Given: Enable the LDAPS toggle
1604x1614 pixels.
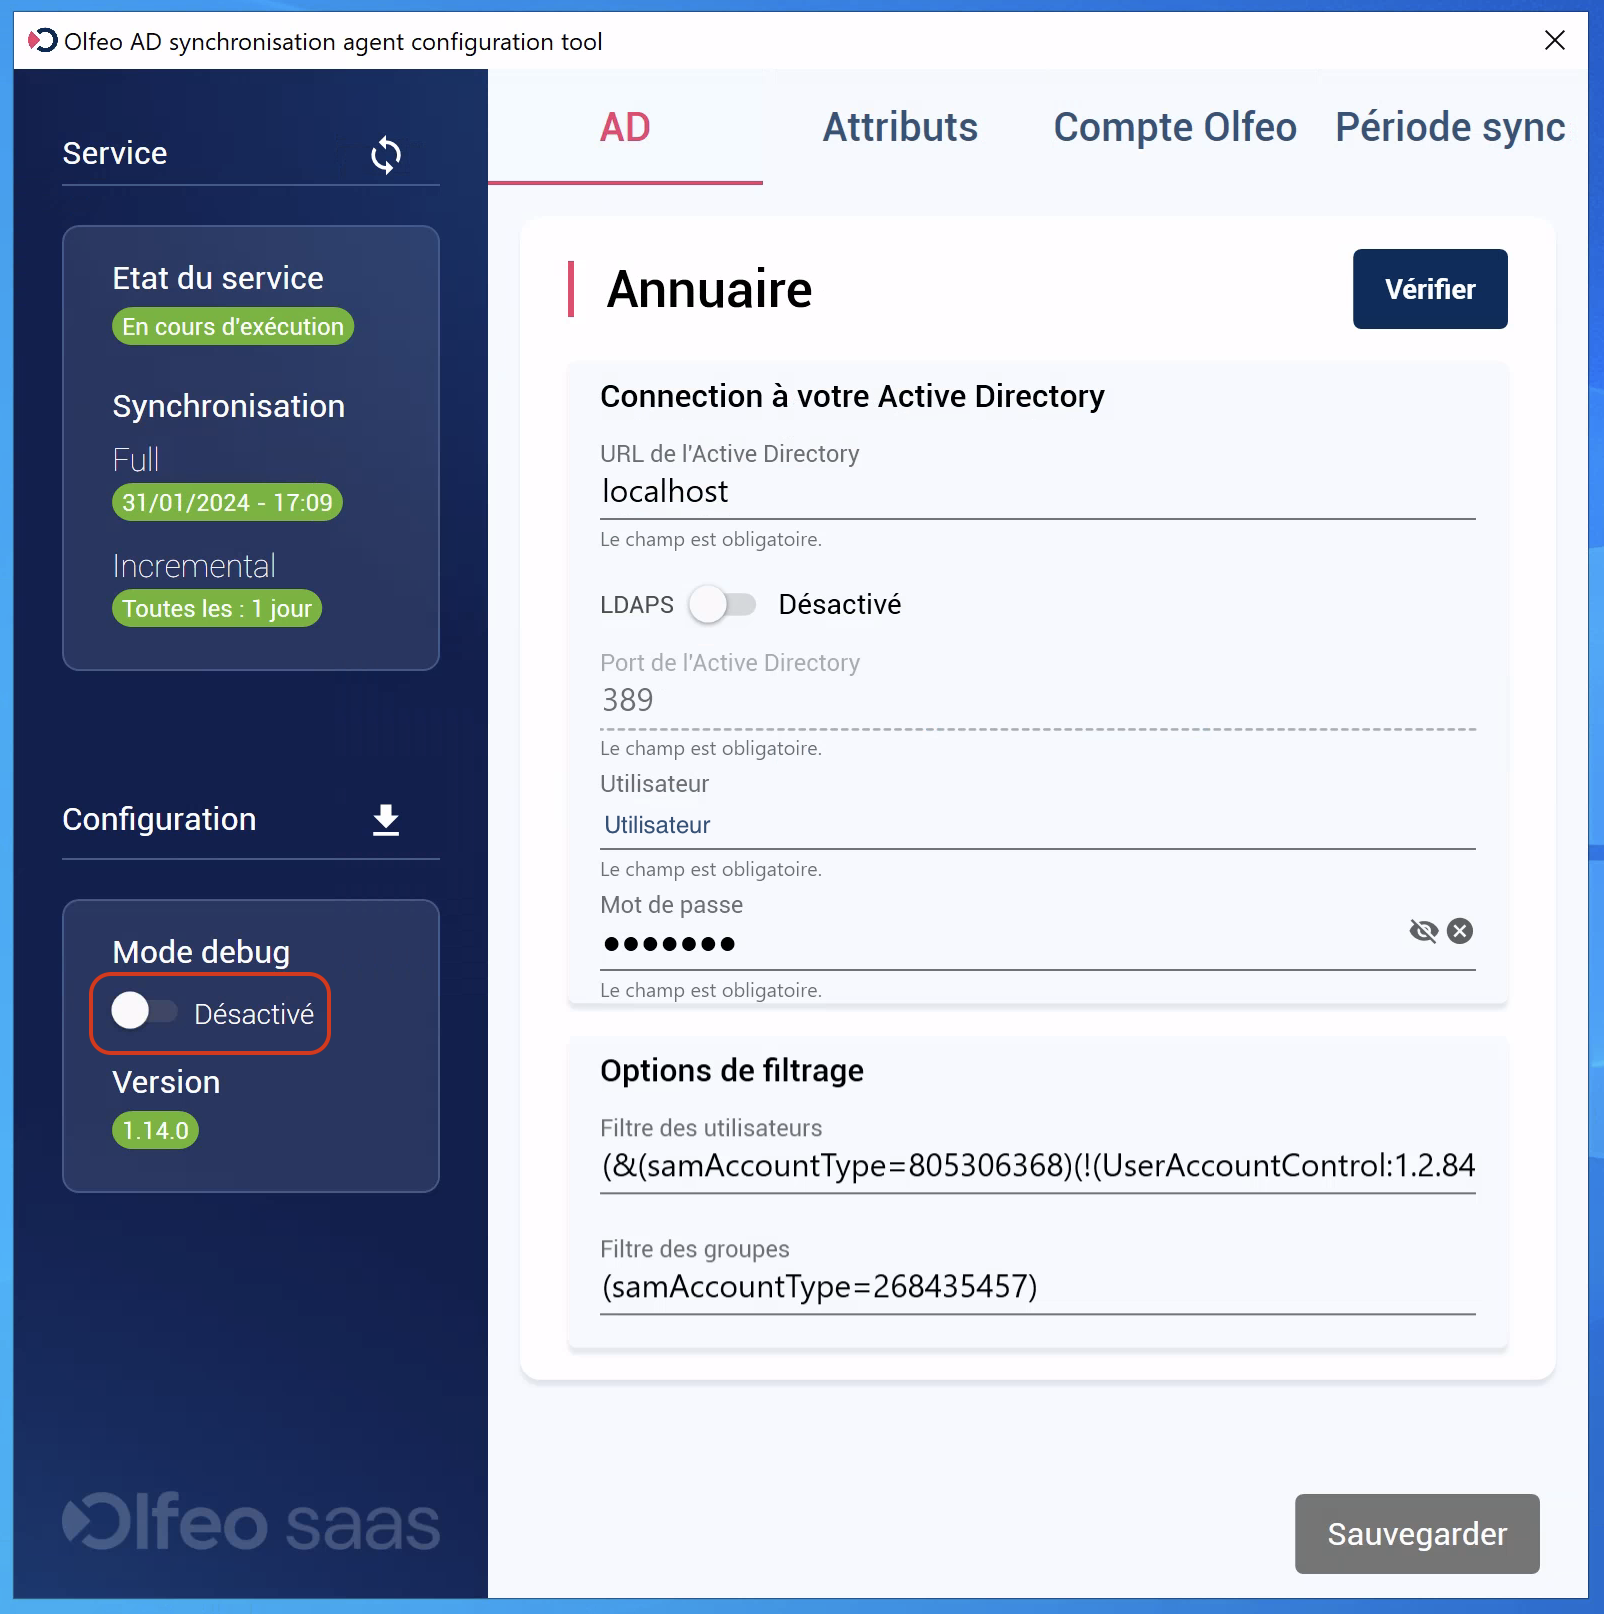Looking at the screenshot, I should coord(722,605).
